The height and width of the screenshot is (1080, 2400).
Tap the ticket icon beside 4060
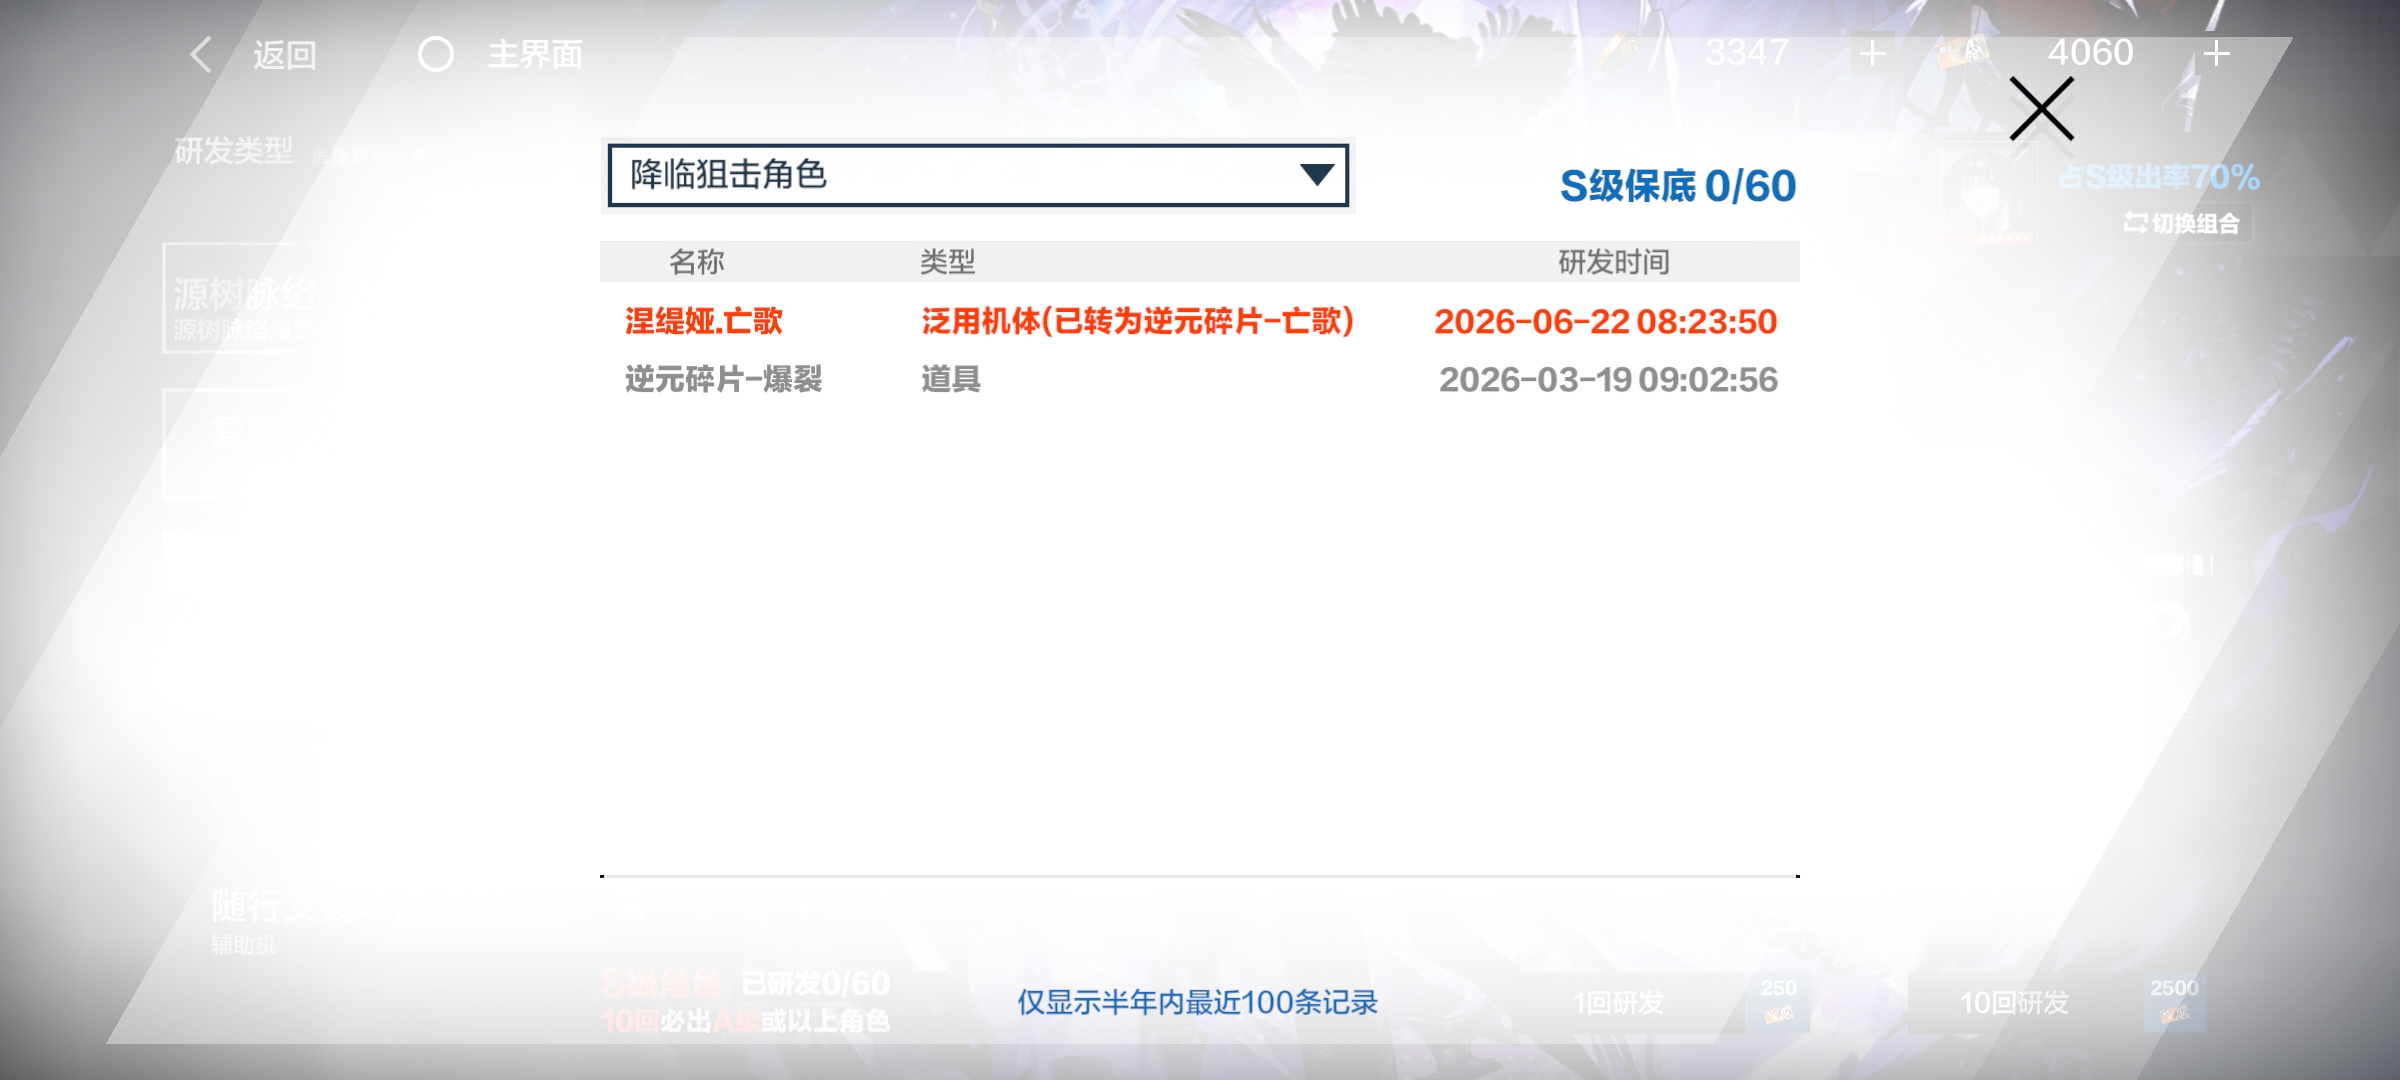click(x=1963, y=52)
